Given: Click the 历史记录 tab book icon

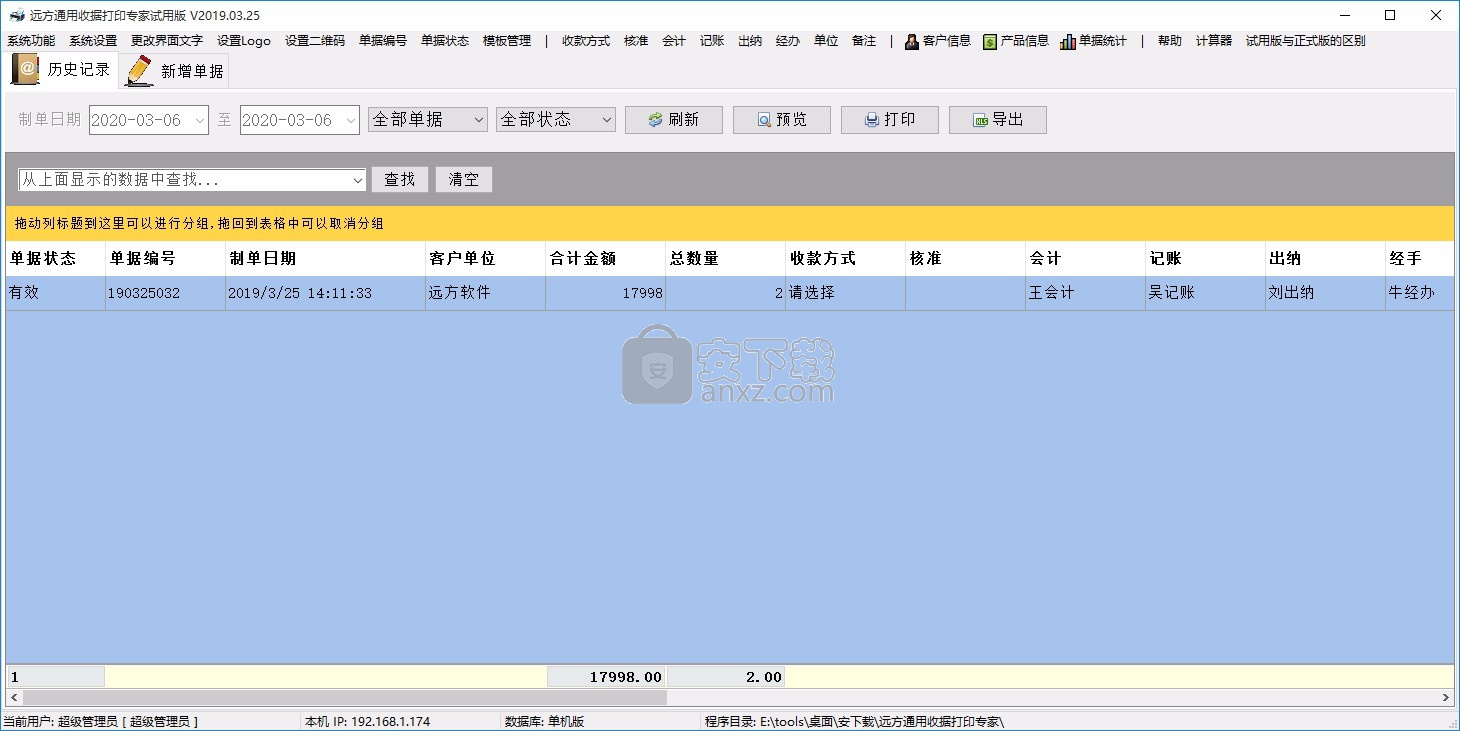Looking at the screenshot, I should coord(26,70).
